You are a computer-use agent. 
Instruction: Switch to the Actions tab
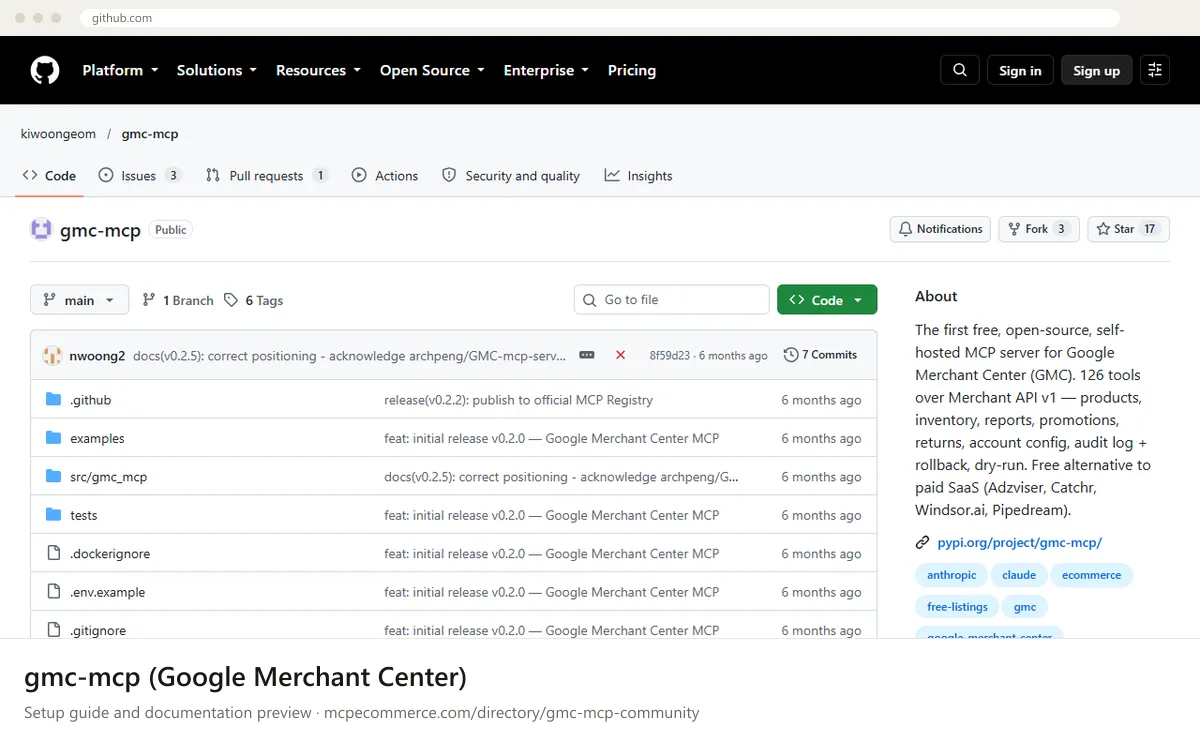tap(385, 176)
